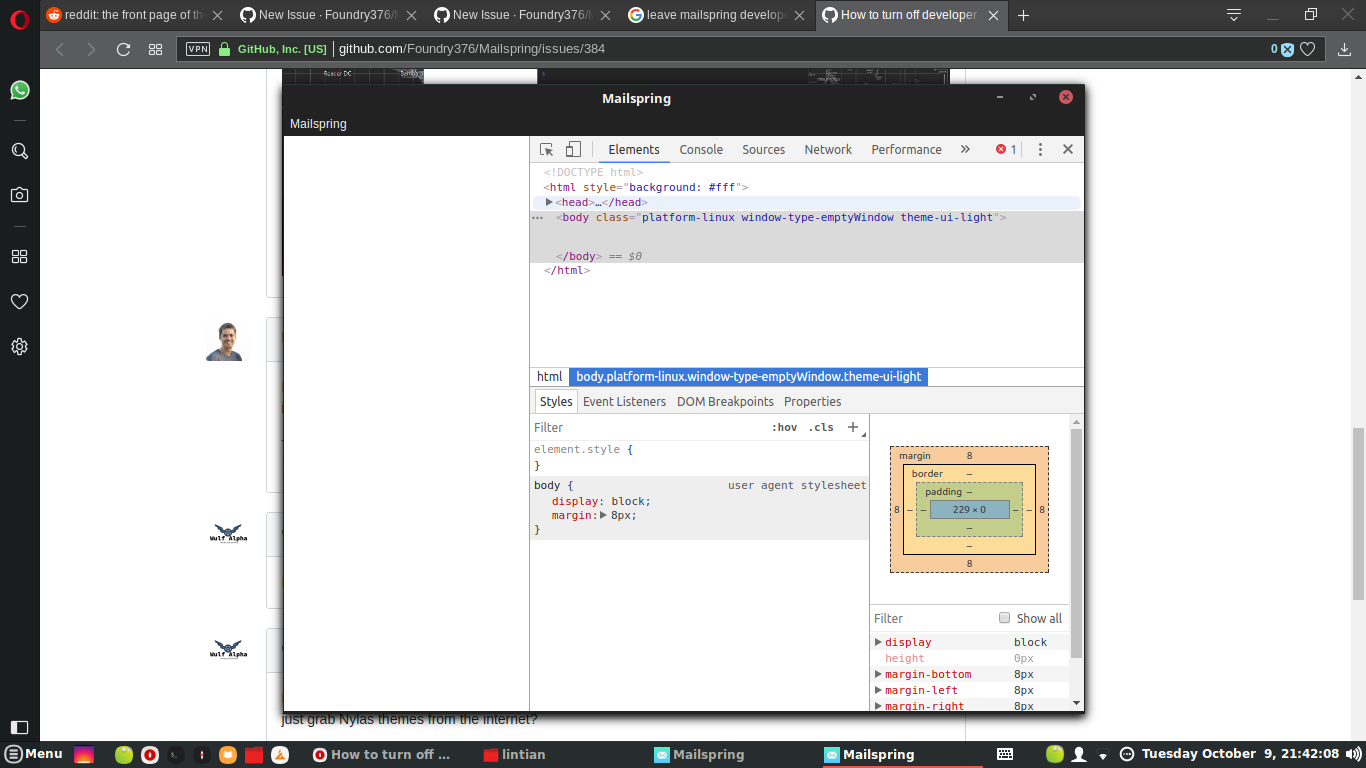Toggle the device toolbar icon
This screenshot has height=768, width=1366.
click(572, 148)
